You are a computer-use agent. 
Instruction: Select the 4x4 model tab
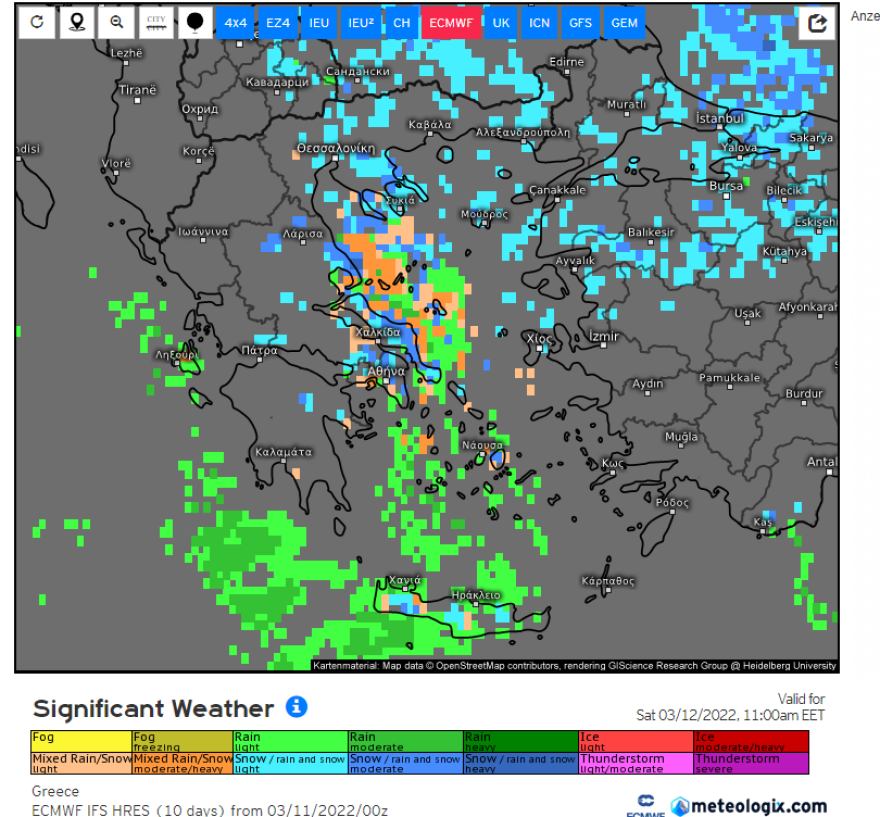(x=236, y=23)
